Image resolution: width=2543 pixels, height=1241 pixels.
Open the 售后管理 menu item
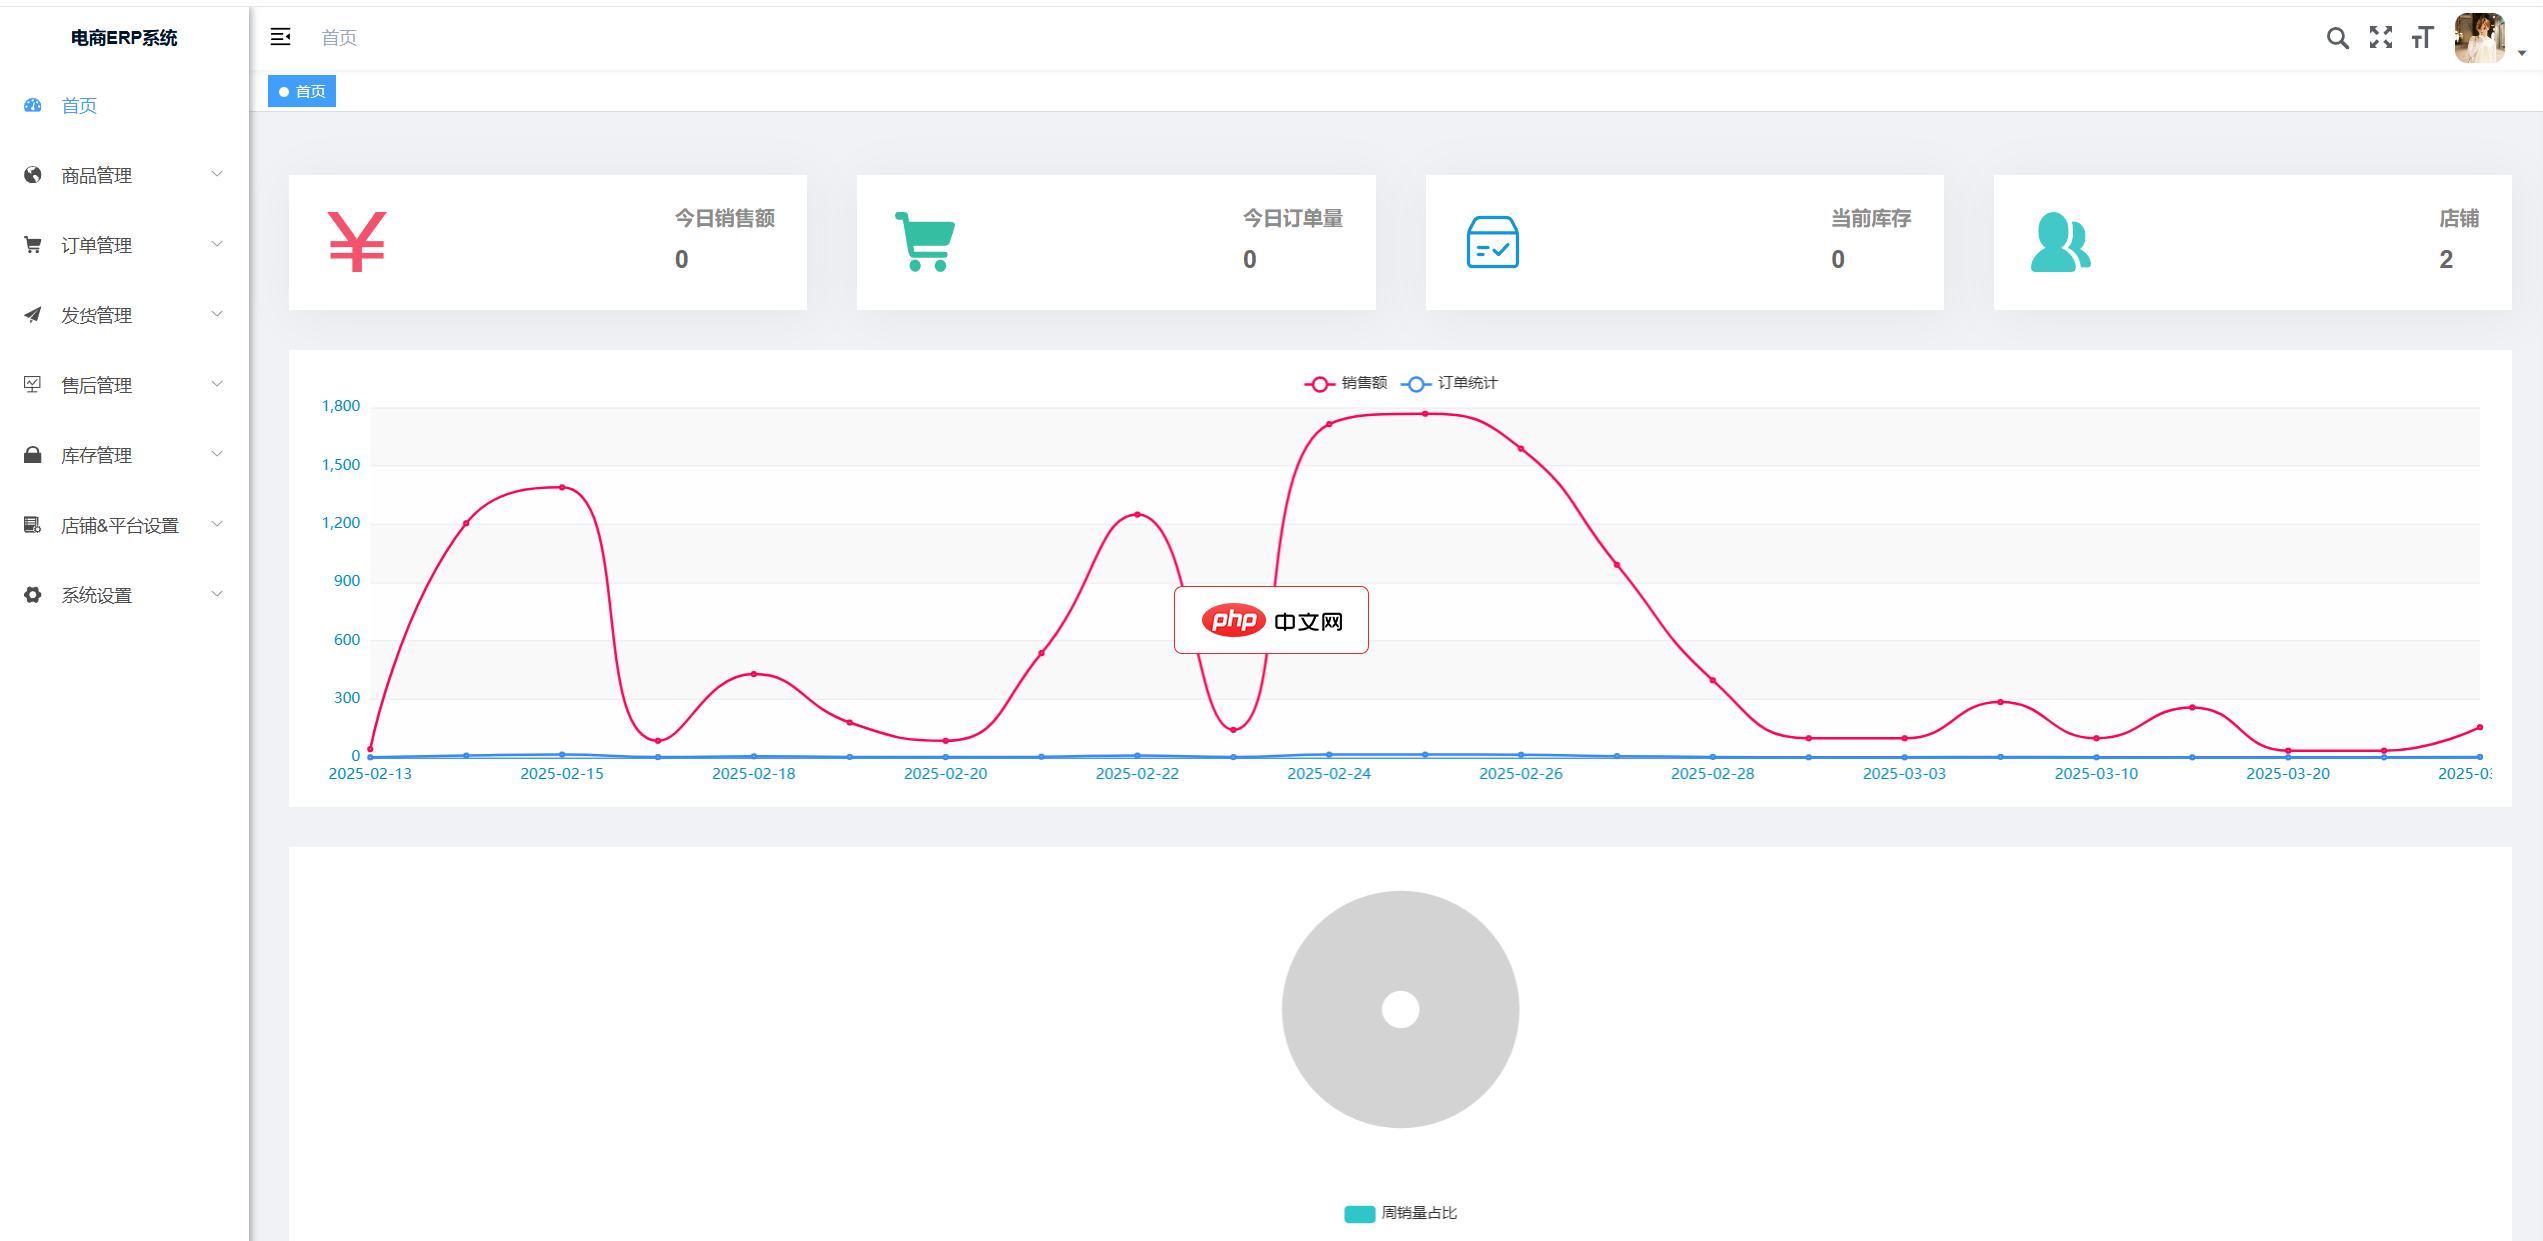pyautogui.click(x=124, y=385)
